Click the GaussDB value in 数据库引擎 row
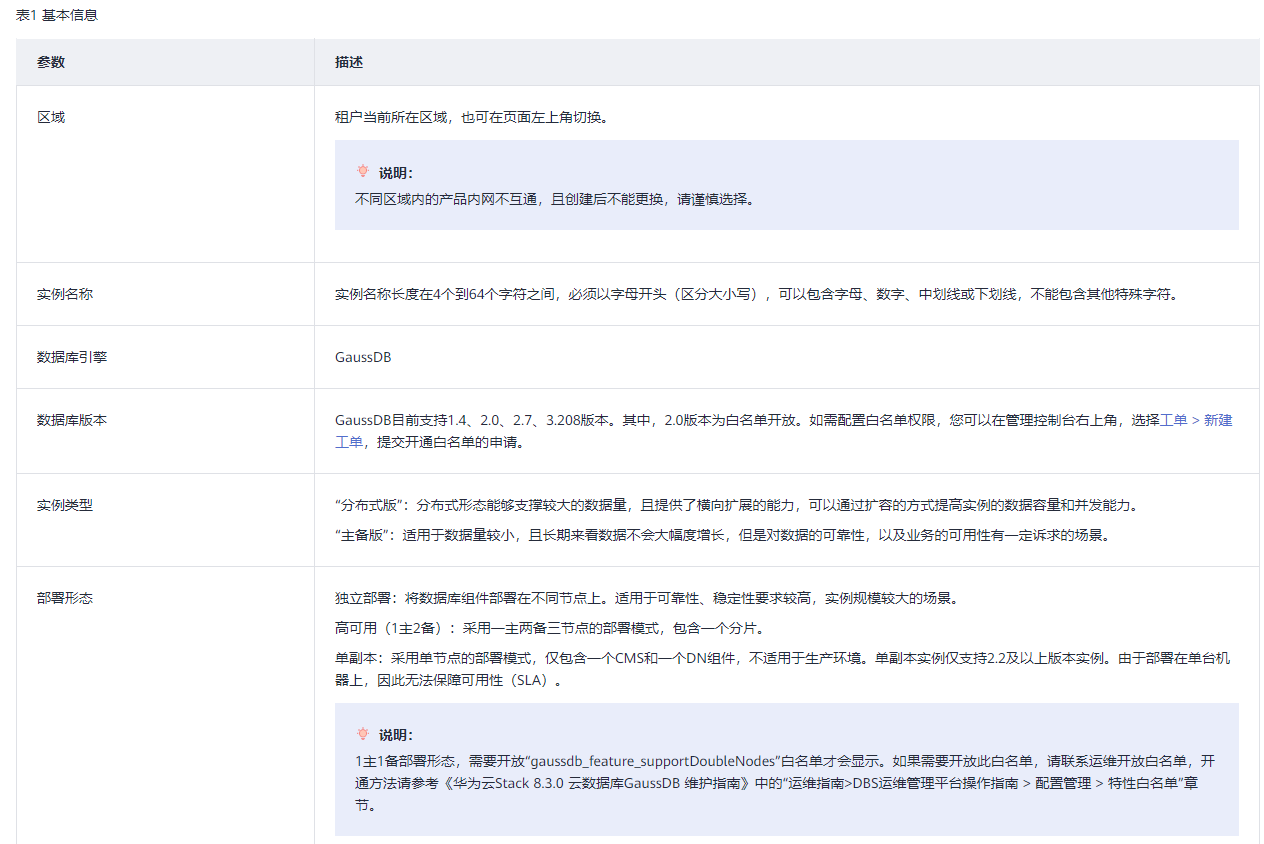Image resolution: width=1264 pixels, height=844 pixels. click(363, 357)
